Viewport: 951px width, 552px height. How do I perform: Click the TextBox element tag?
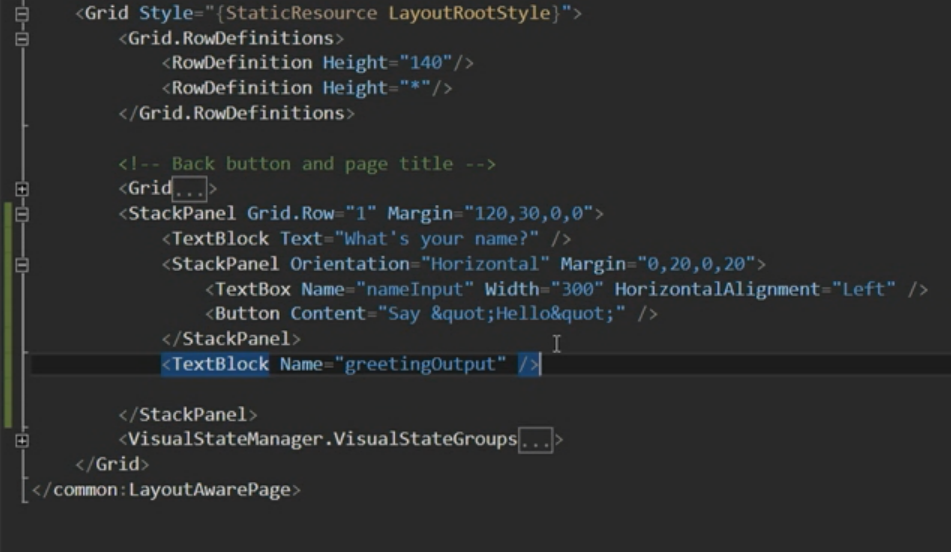(253, 289)
